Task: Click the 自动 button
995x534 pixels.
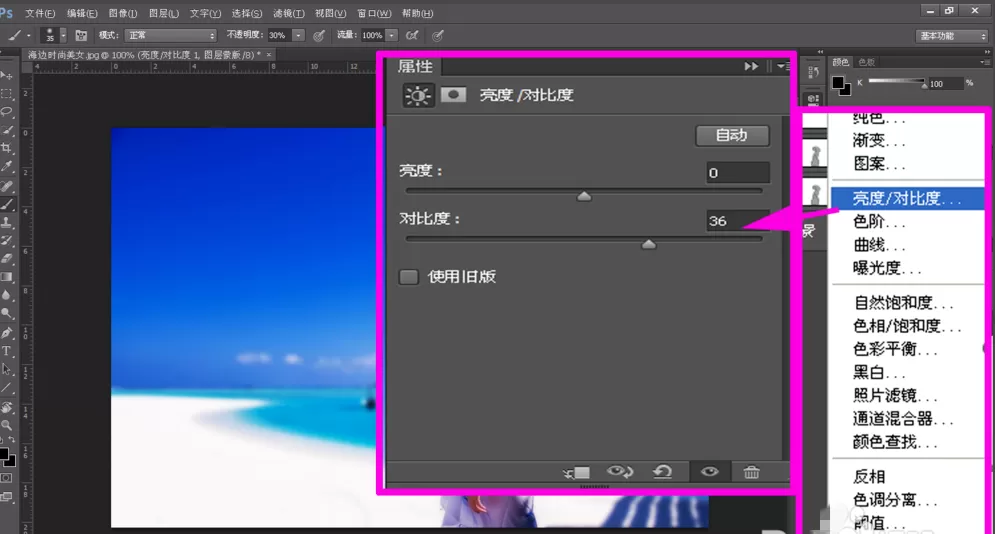Action: pyautogui.click(x=732, y=135)
